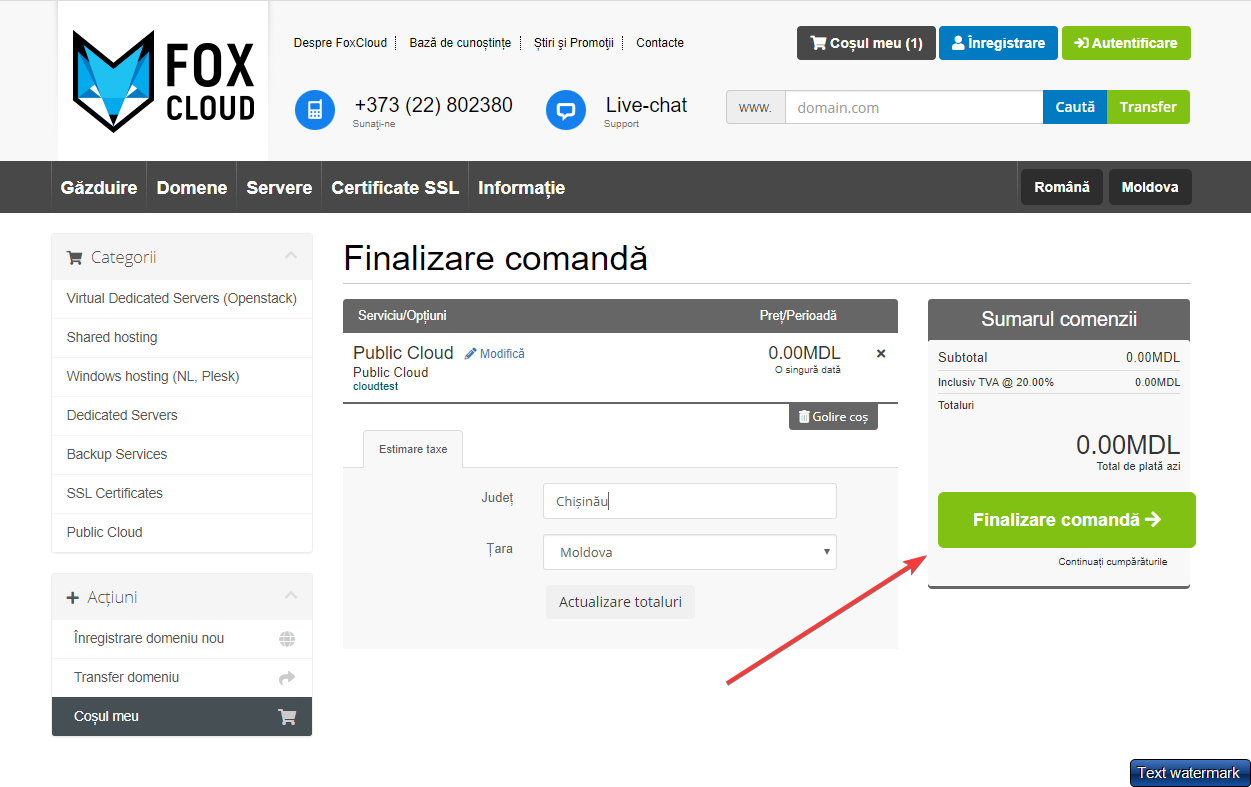This screenshot has width=1251, height=787.
Task: Open Live-chat via speech bubble icon
Action: [x=566, y=110]
